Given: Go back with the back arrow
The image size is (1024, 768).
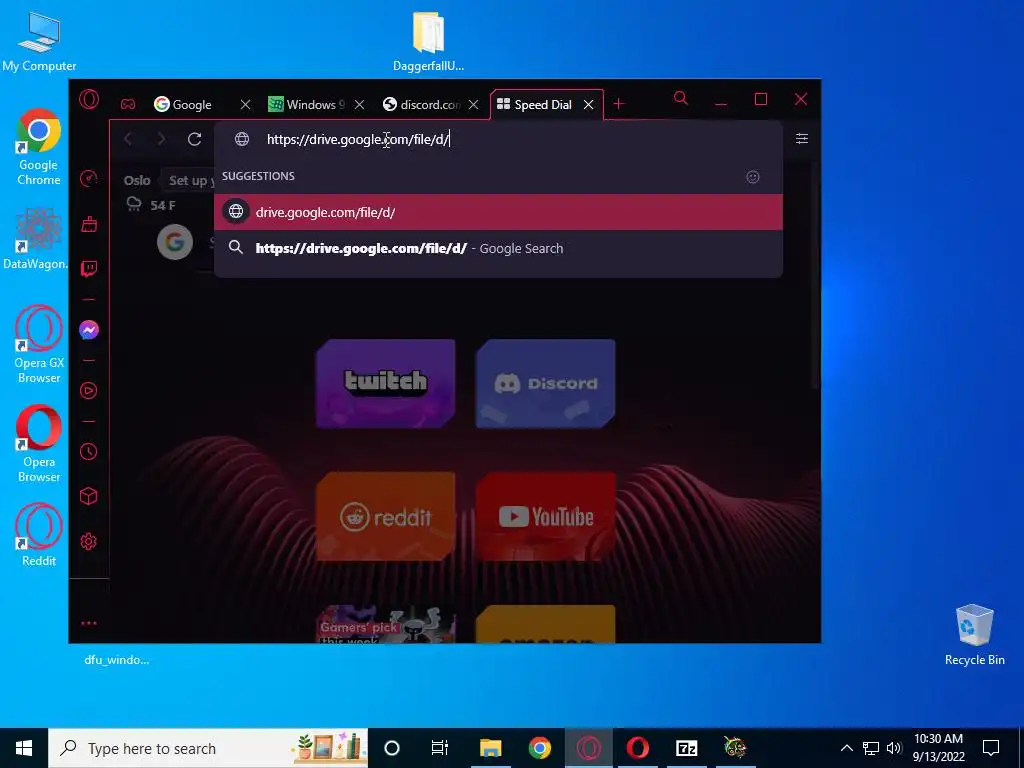Looking at the screenshot, I should click(129, 139).
